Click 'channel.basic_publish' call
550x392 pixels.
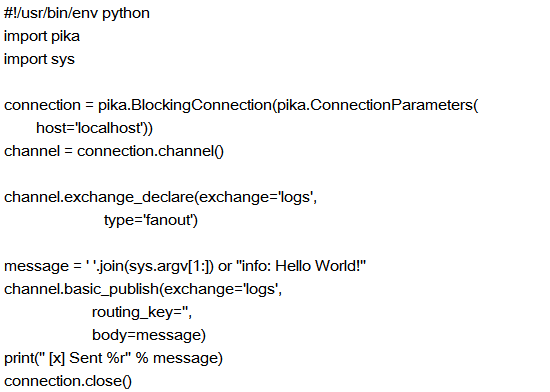click(81, 289)
